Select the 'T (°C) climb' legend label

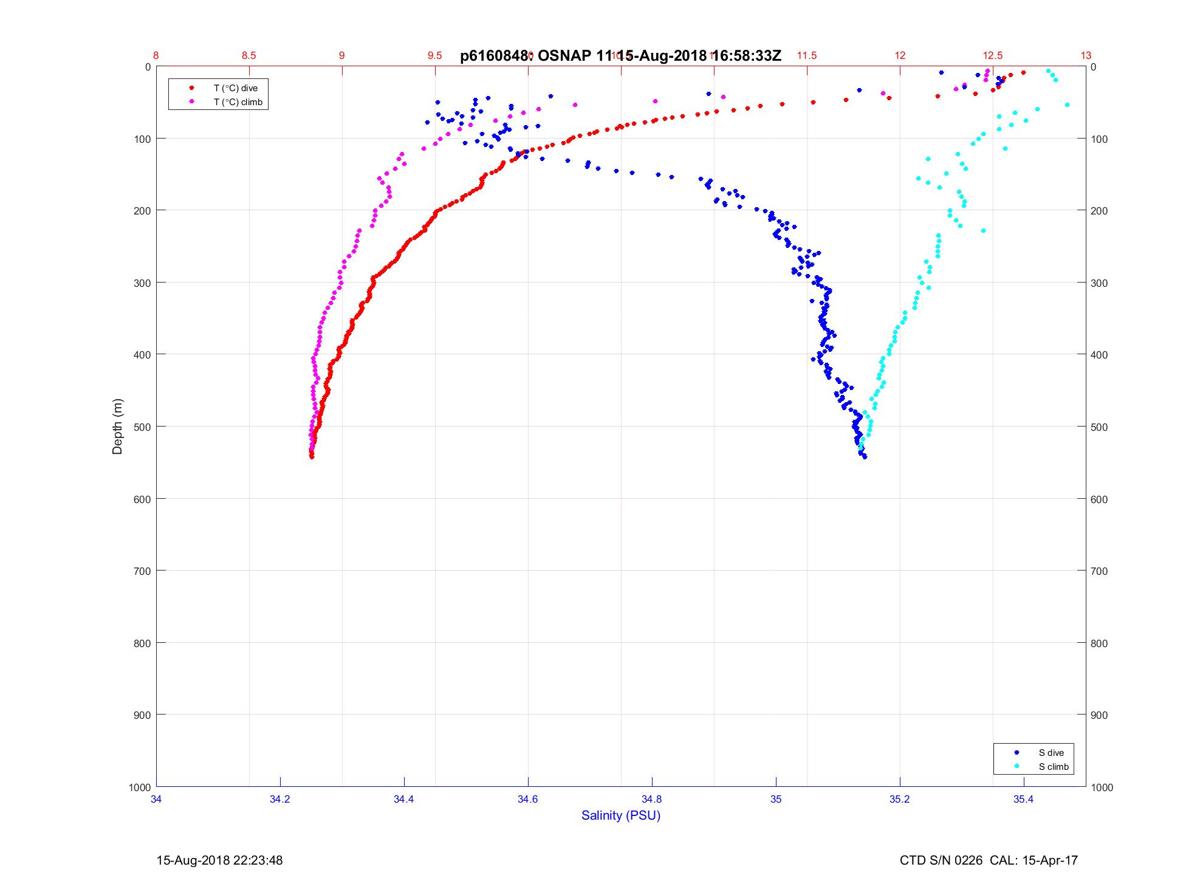239,102
